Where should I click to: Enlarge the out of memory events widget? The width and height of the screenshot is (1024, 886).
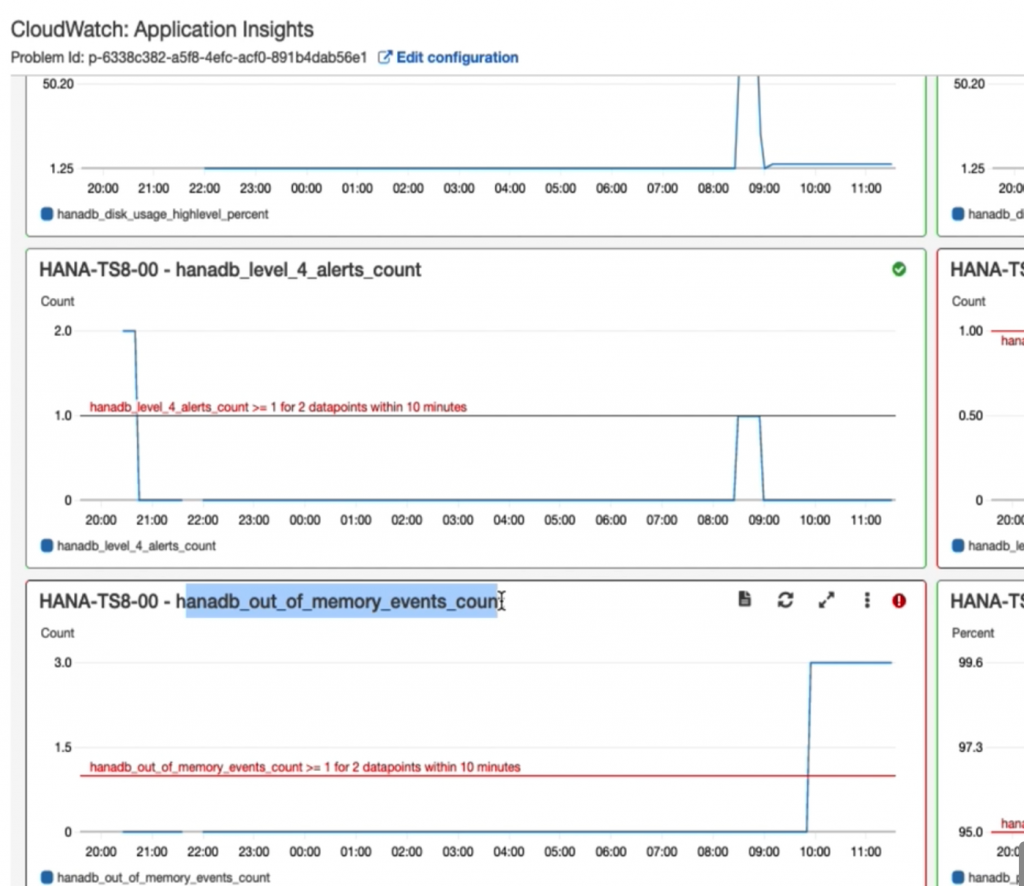pyautogui.click(x=826, y=600)
